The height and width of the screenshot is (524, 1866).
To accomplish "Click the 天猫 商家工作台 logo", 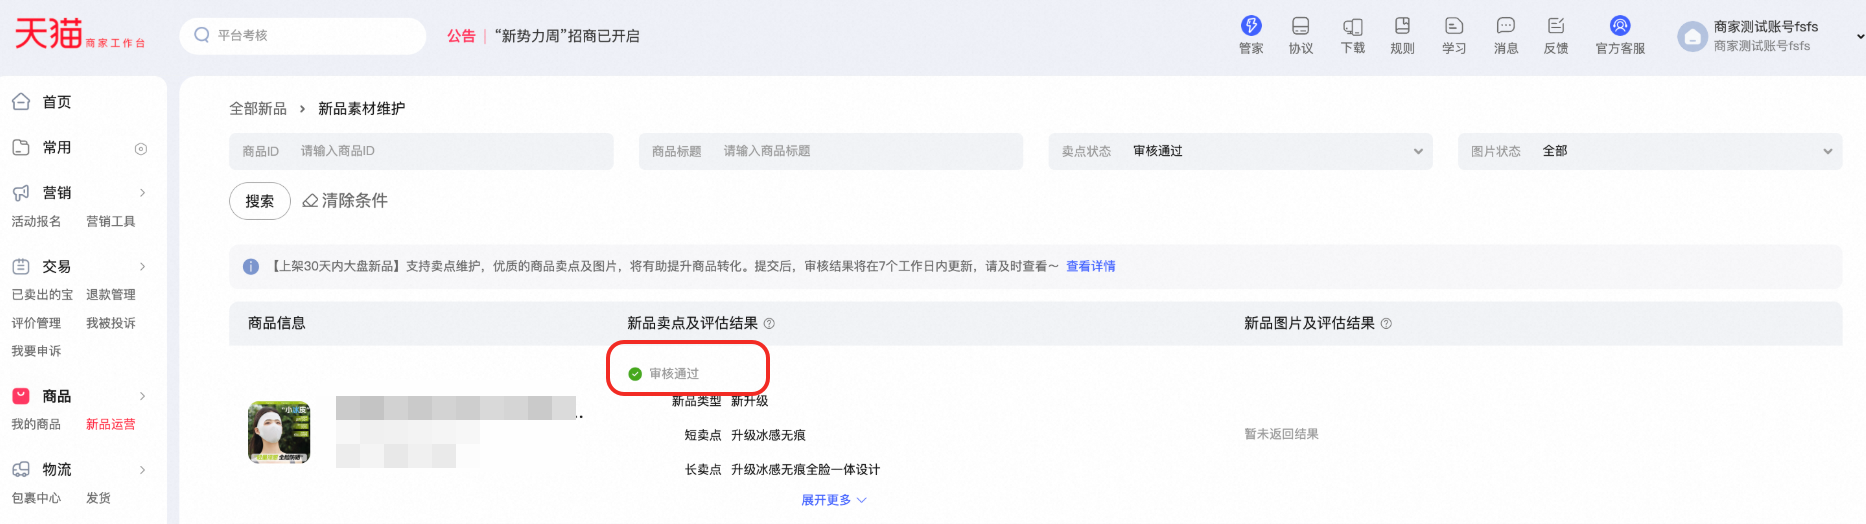I will 80,34.
